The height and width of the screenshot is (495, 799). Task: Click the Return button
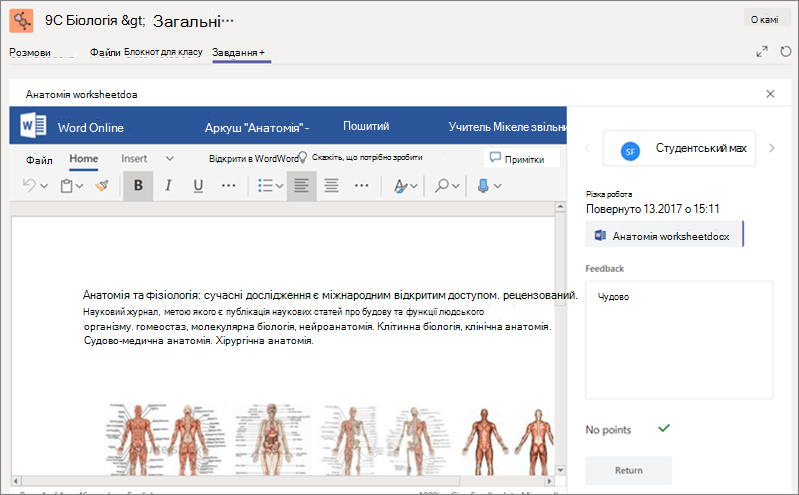click(628, 471)
